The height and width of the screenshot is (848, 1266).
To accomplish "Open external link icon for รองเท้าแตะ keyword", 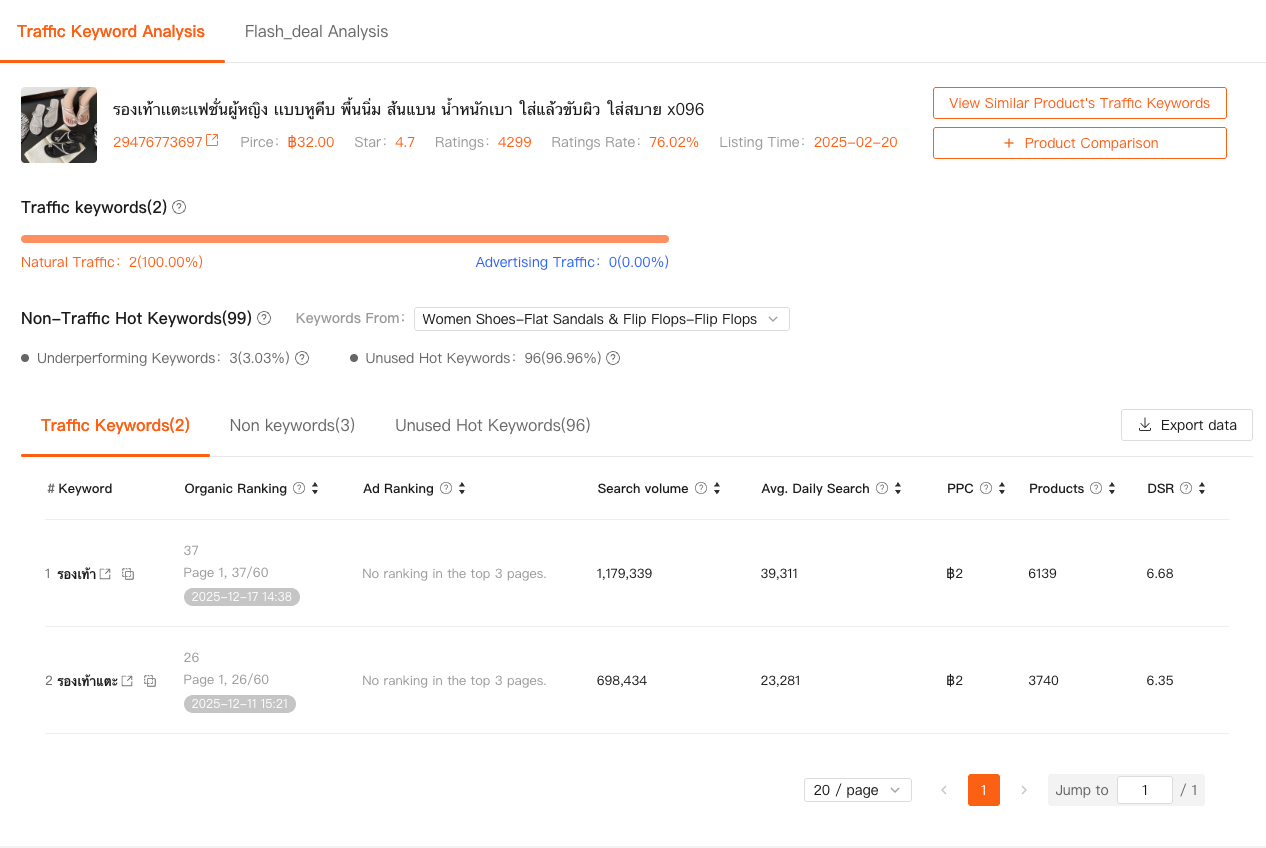I will pyautogui.click(x=127, y=681).
